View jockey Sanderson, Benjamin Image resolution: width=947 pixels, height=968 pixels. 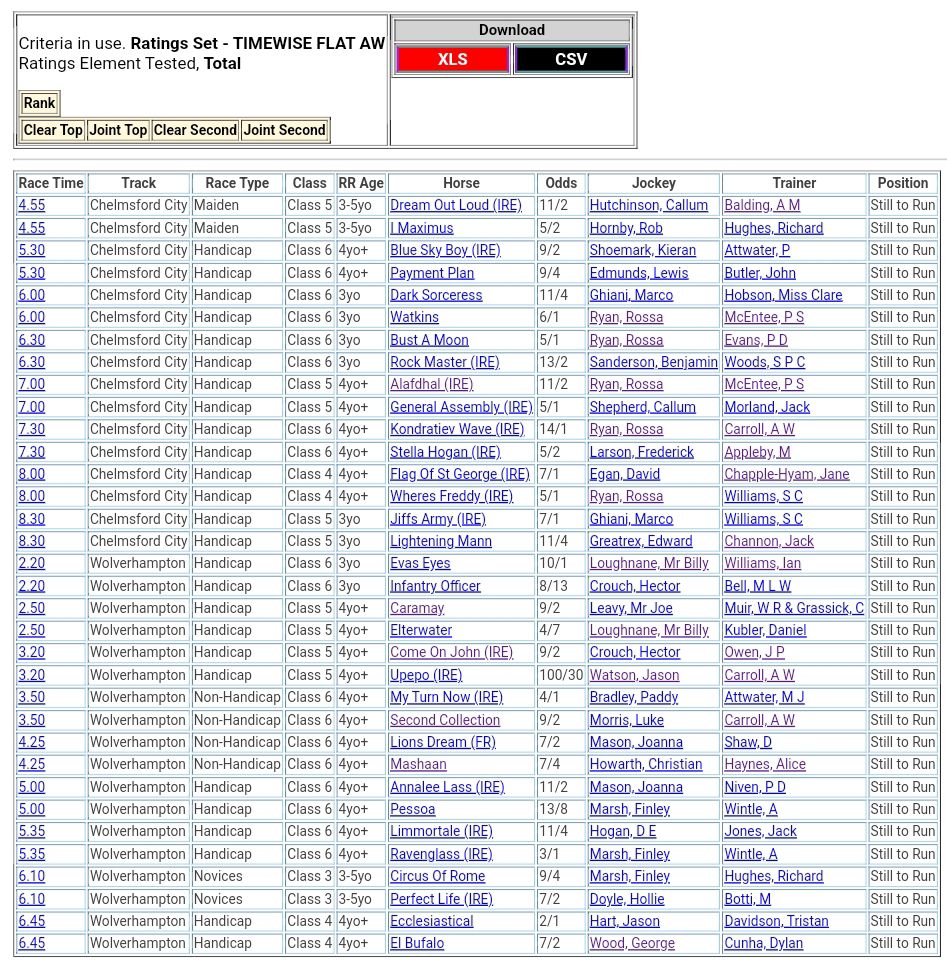[x=653, y=362]
